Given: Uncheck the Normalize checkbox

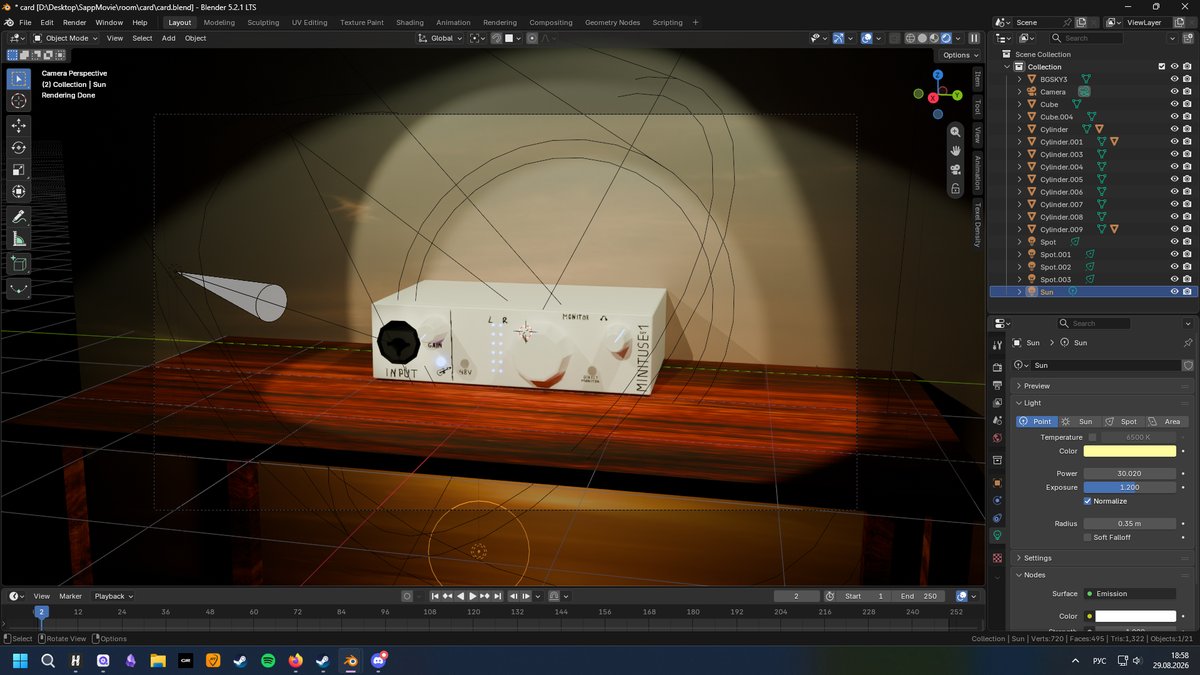Looking at the screenshot, I should click(1088, 501).
